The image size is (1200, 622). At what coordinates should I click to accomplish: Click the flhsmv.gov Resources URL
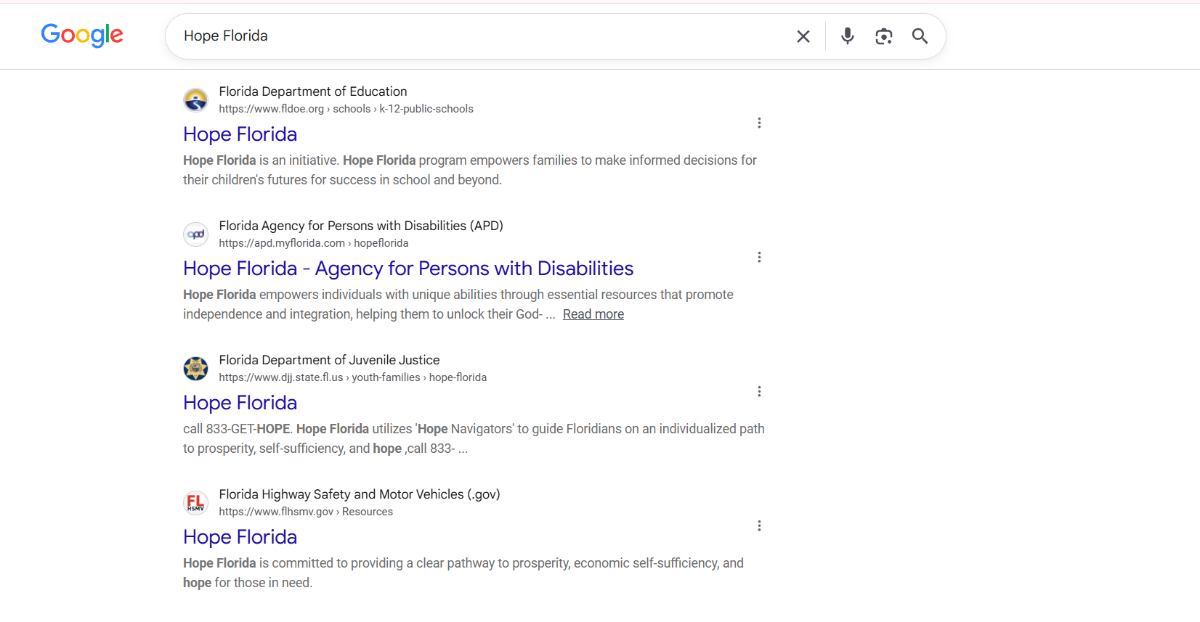tap(306, 511)
